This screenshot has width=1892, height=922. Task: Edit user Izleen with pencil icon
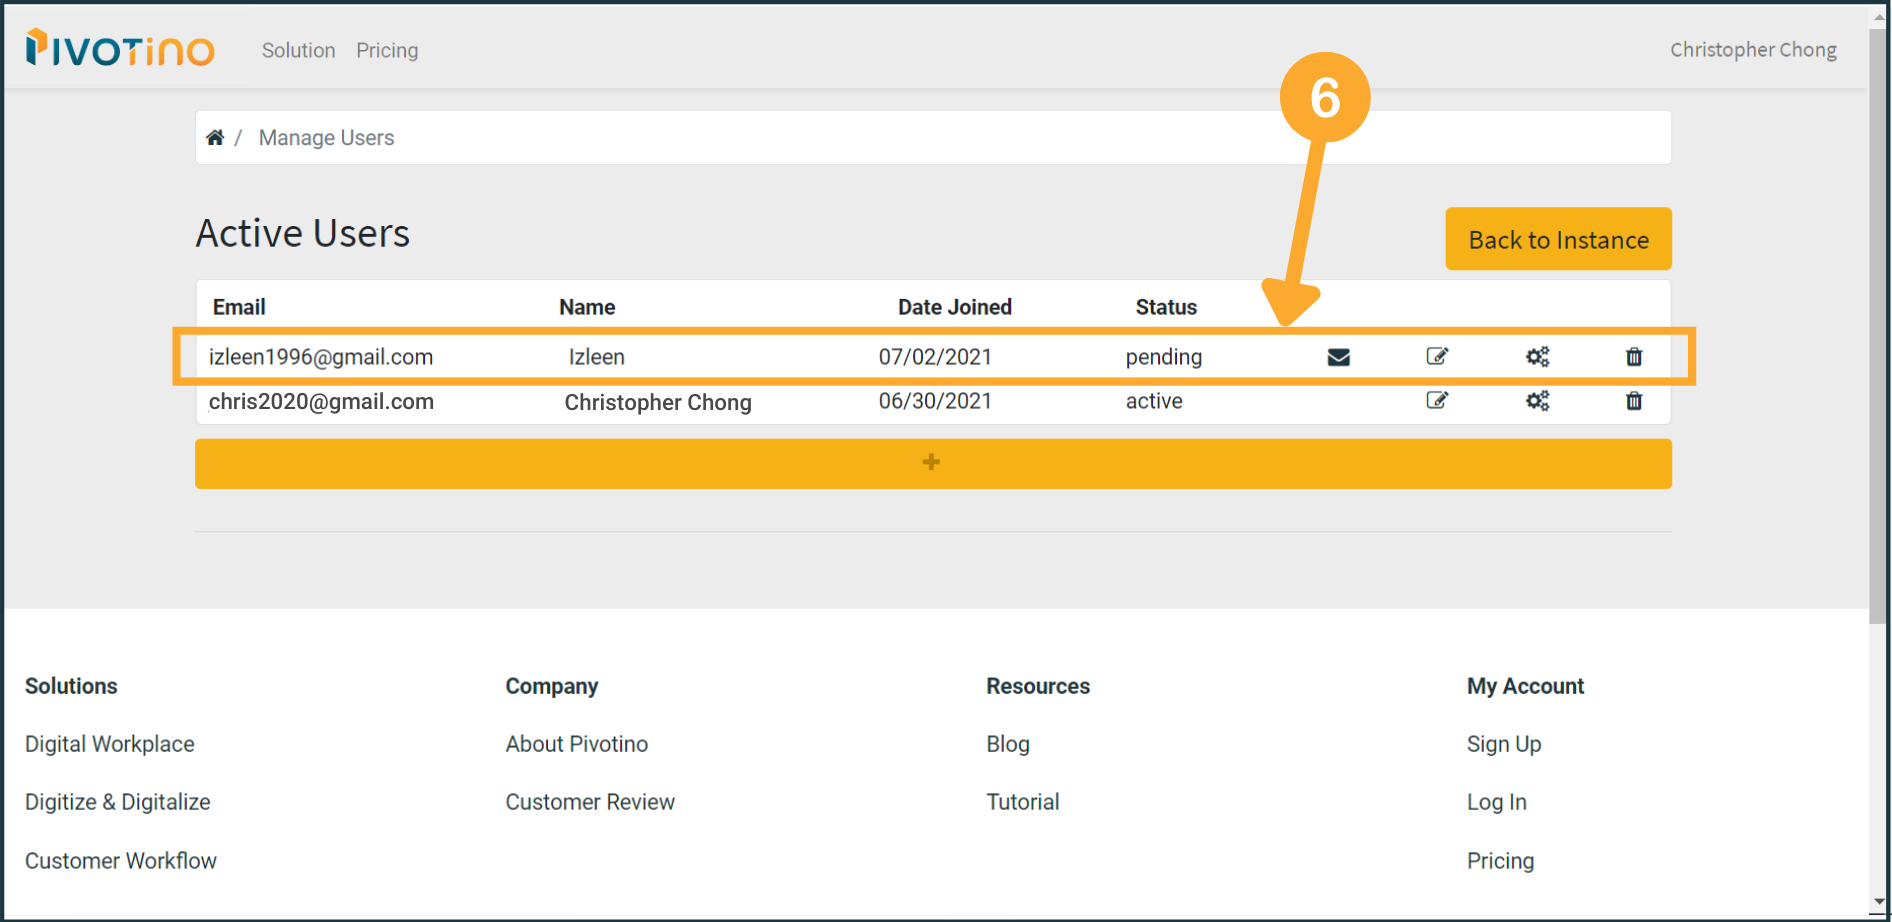pyautogui.click(x=1436, y=357)
